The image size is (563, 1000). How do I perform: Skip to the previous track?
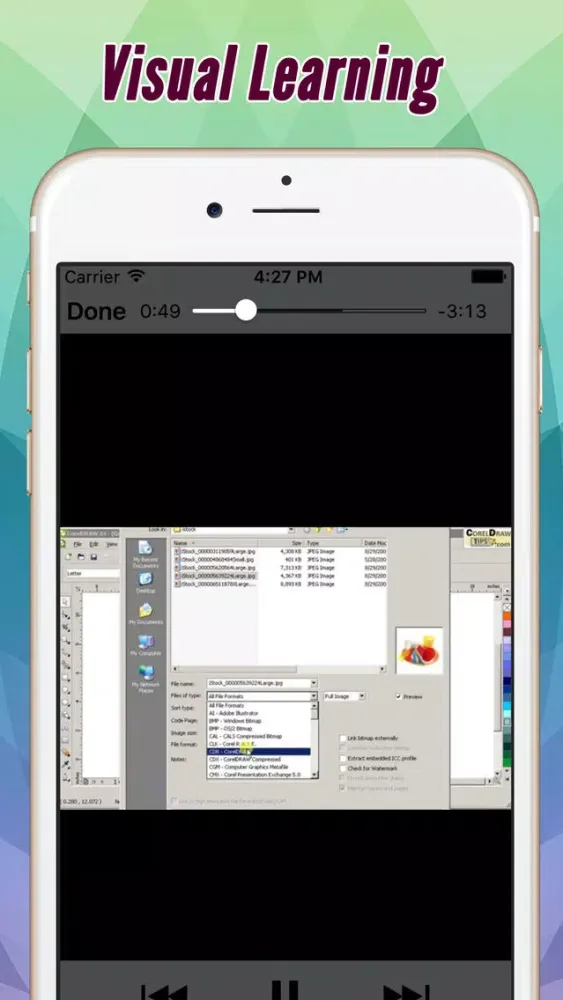164,992
